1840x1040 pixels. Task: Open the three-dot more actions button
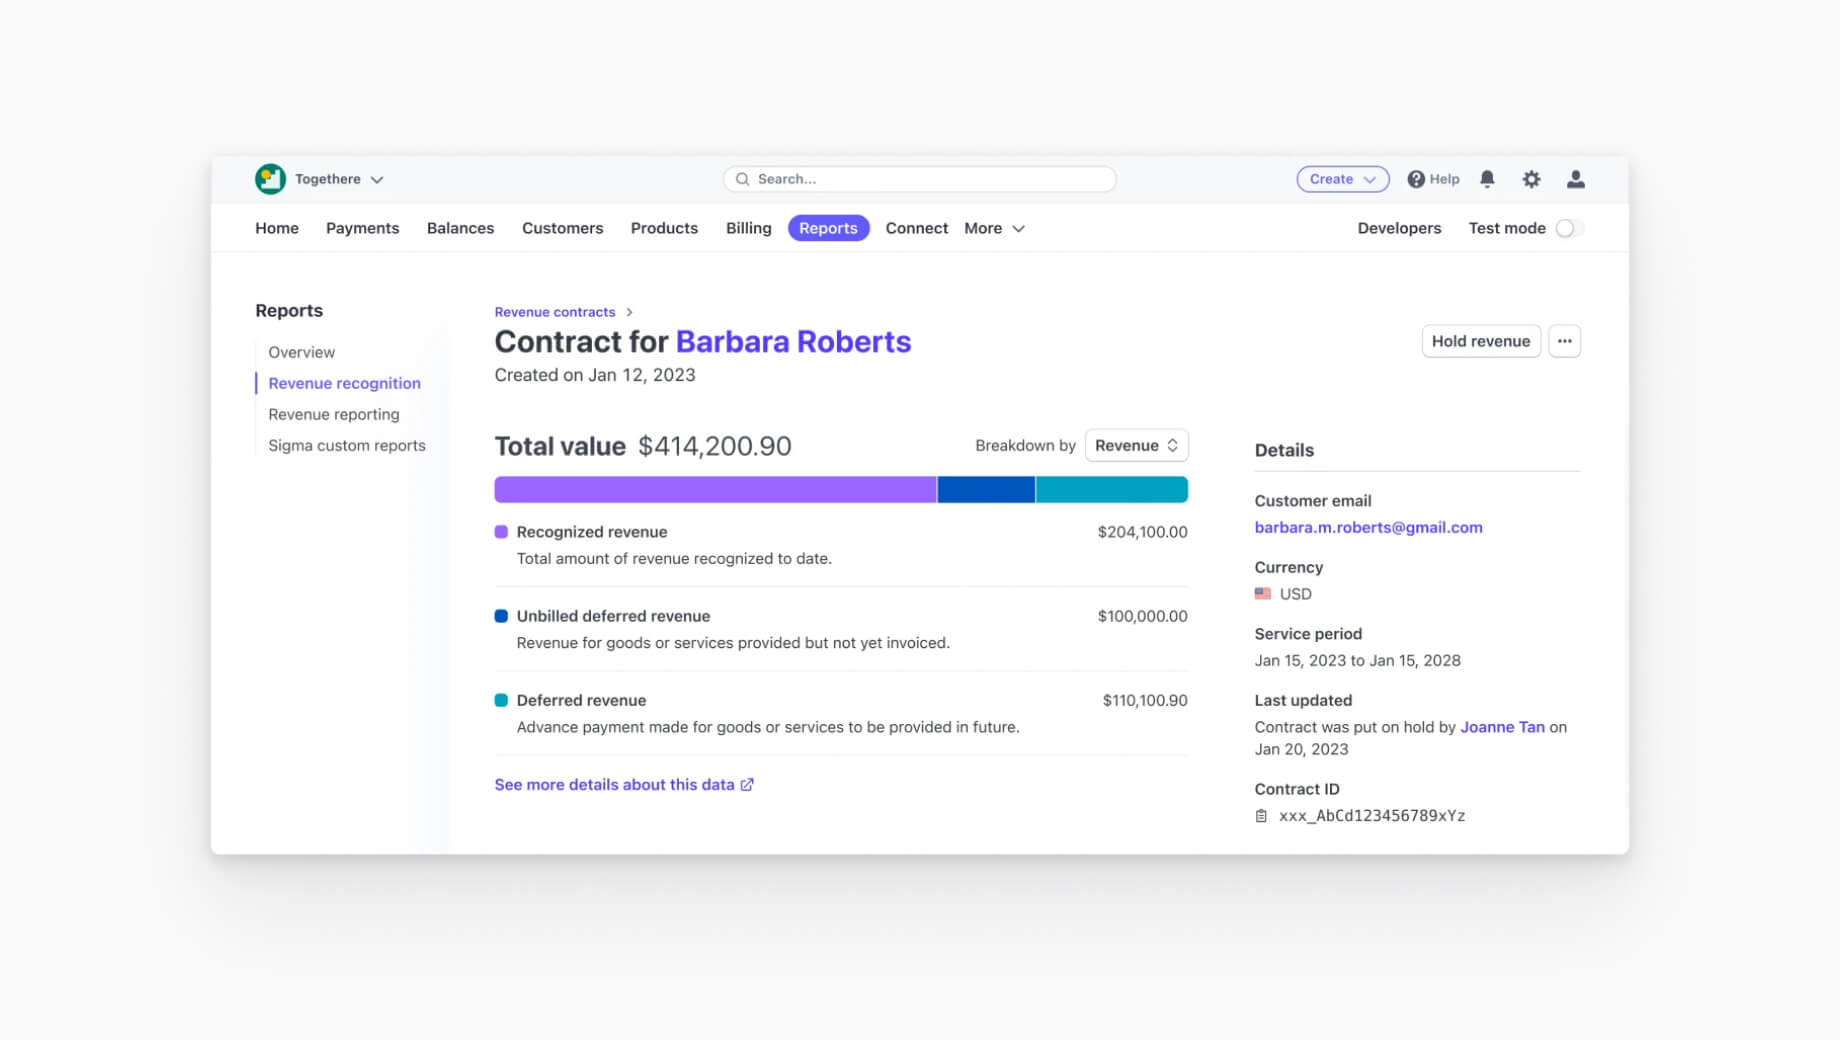(1564, 341)
